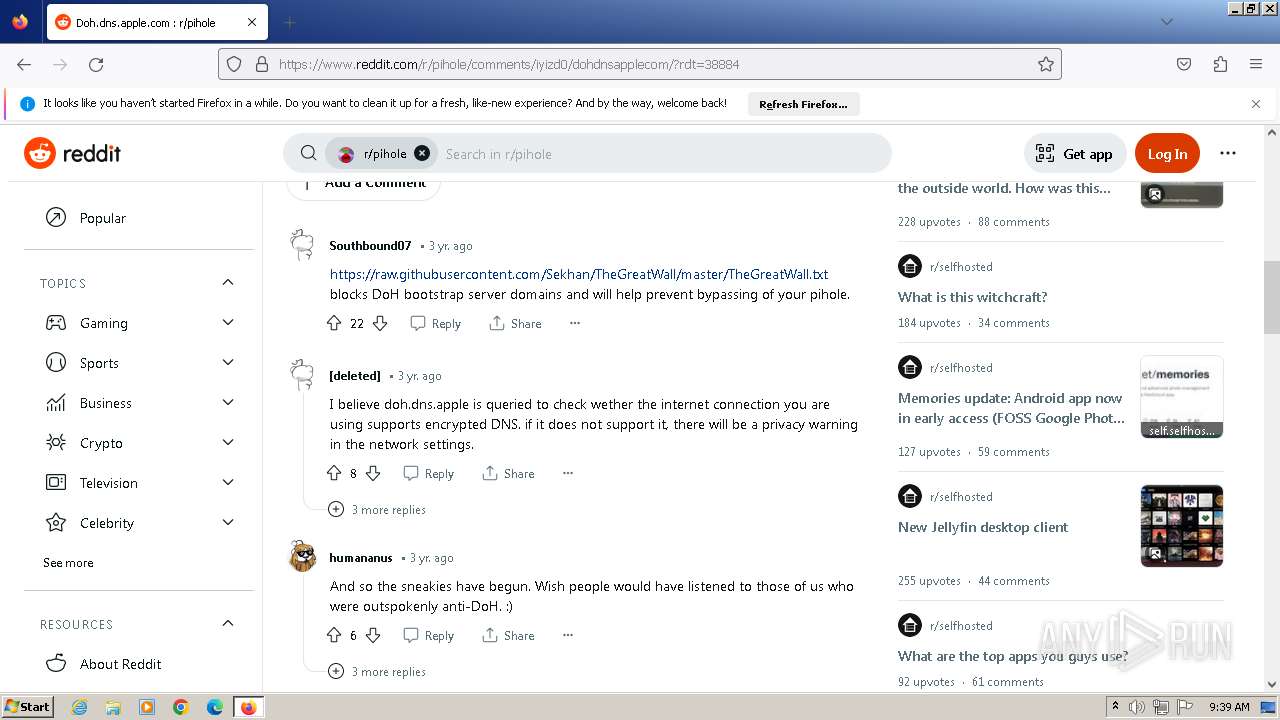Image resolution: width=1280 pixels, height=720 pixels.
Task: Open 'What are the top apps' post
Action: 1013,656
